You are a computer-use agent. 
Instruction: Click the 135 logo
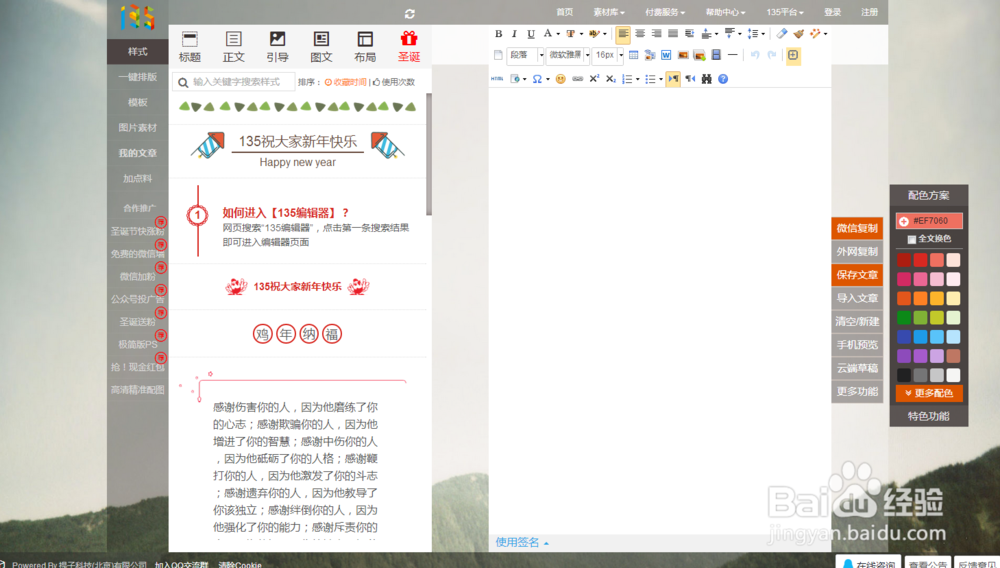coord(138,17)
